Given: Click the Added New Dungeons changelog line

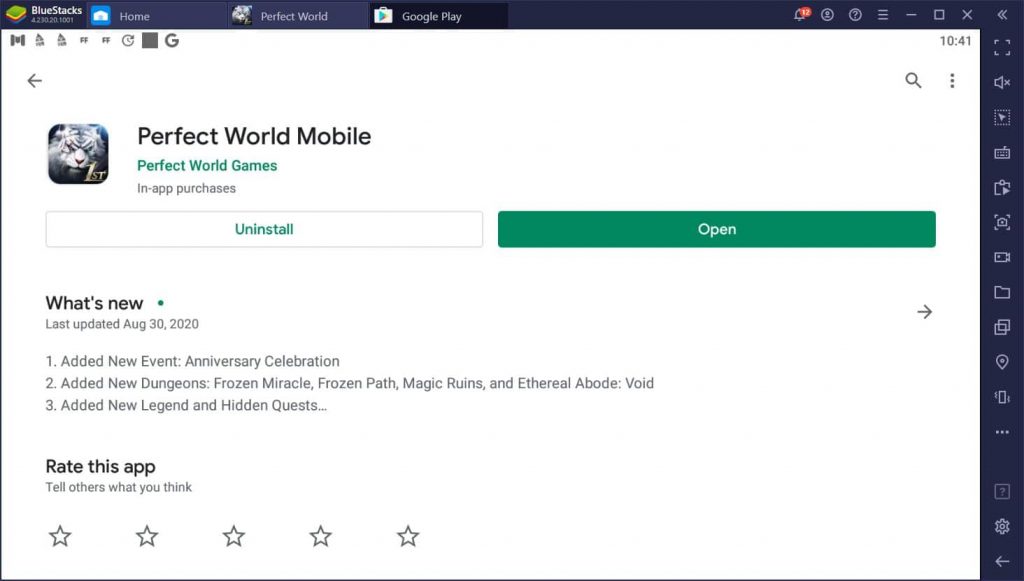Looking at the screenshot, I should [x=349, y=383].
